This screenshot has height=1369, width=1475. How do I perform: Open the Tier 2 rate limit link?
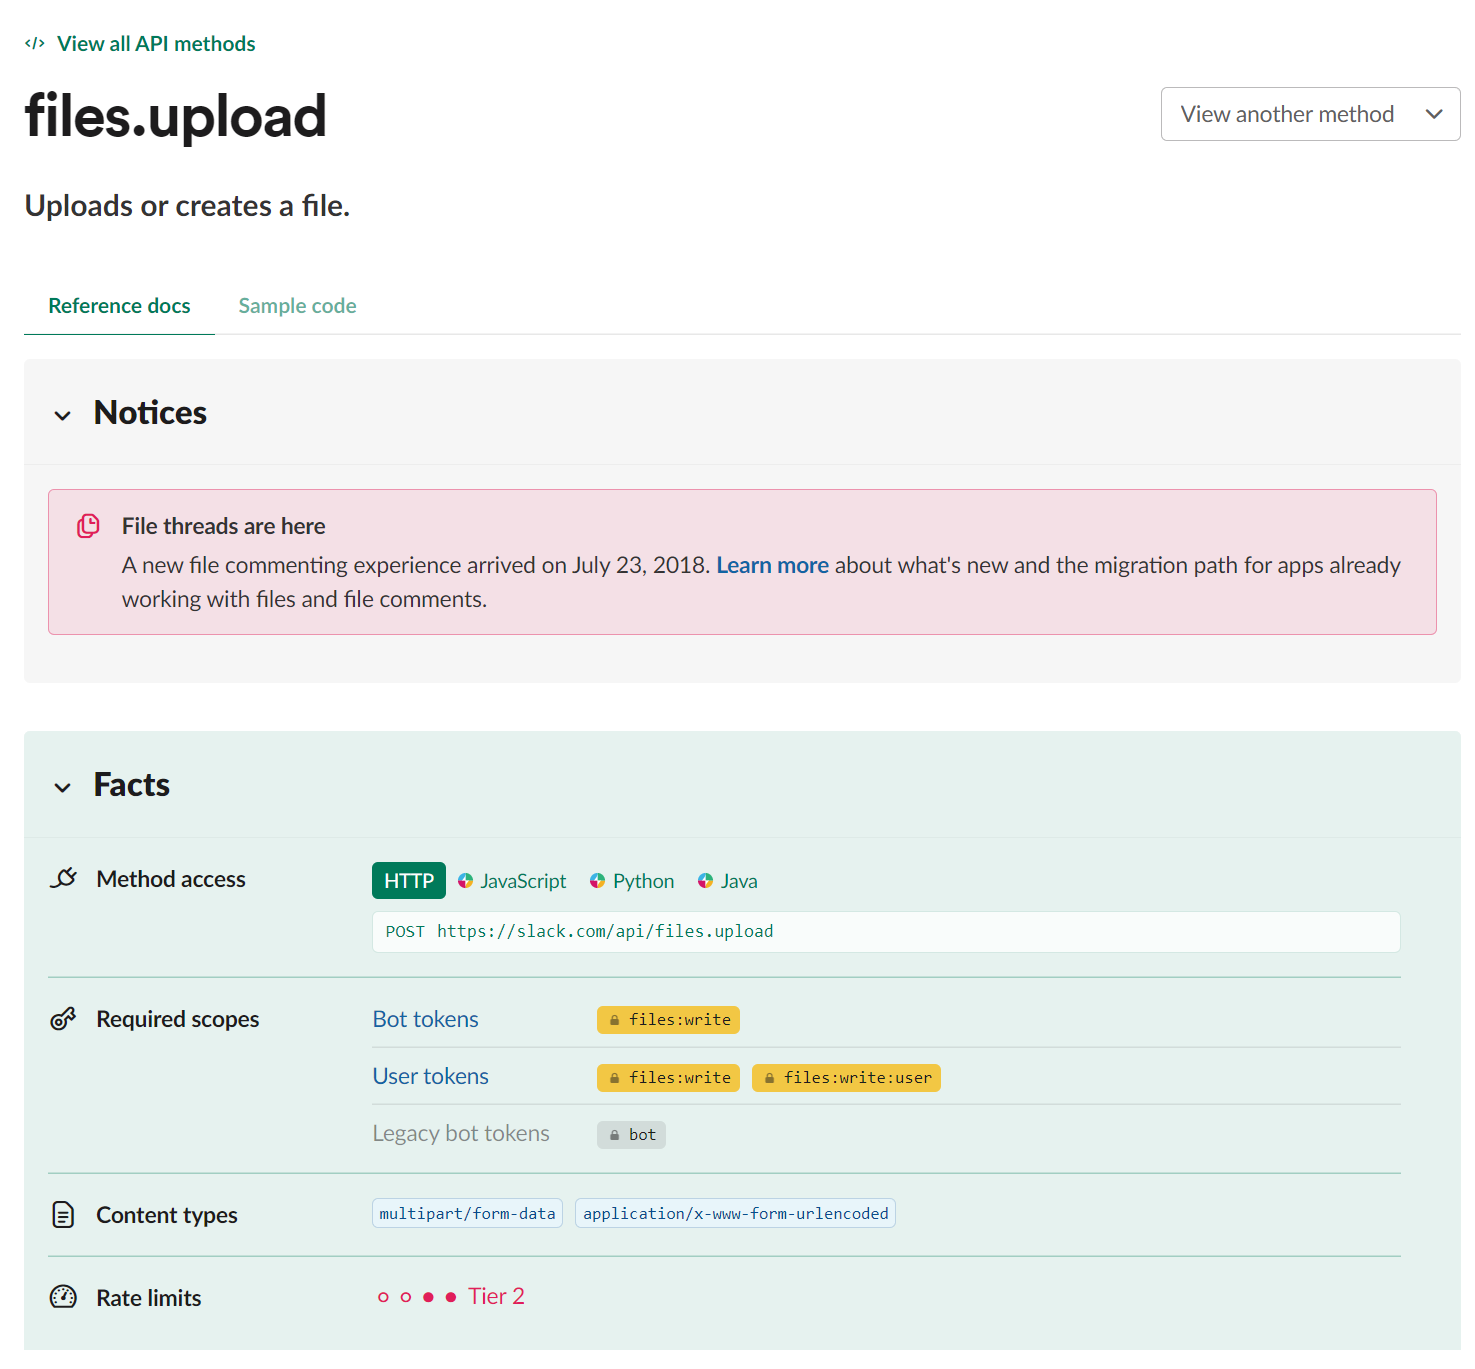(x=496, y=1296)
